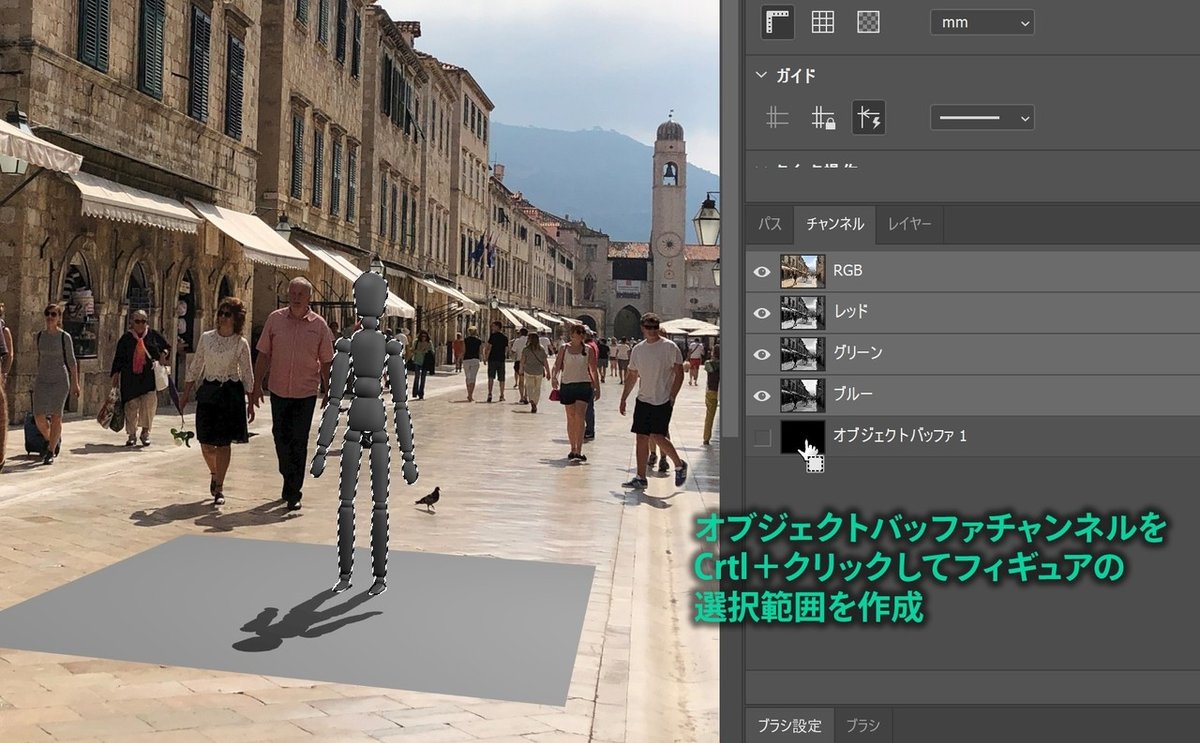
Task: Enable visibility checkbox for オブジェクトバッファ 1
Action: tap(763, 436)
